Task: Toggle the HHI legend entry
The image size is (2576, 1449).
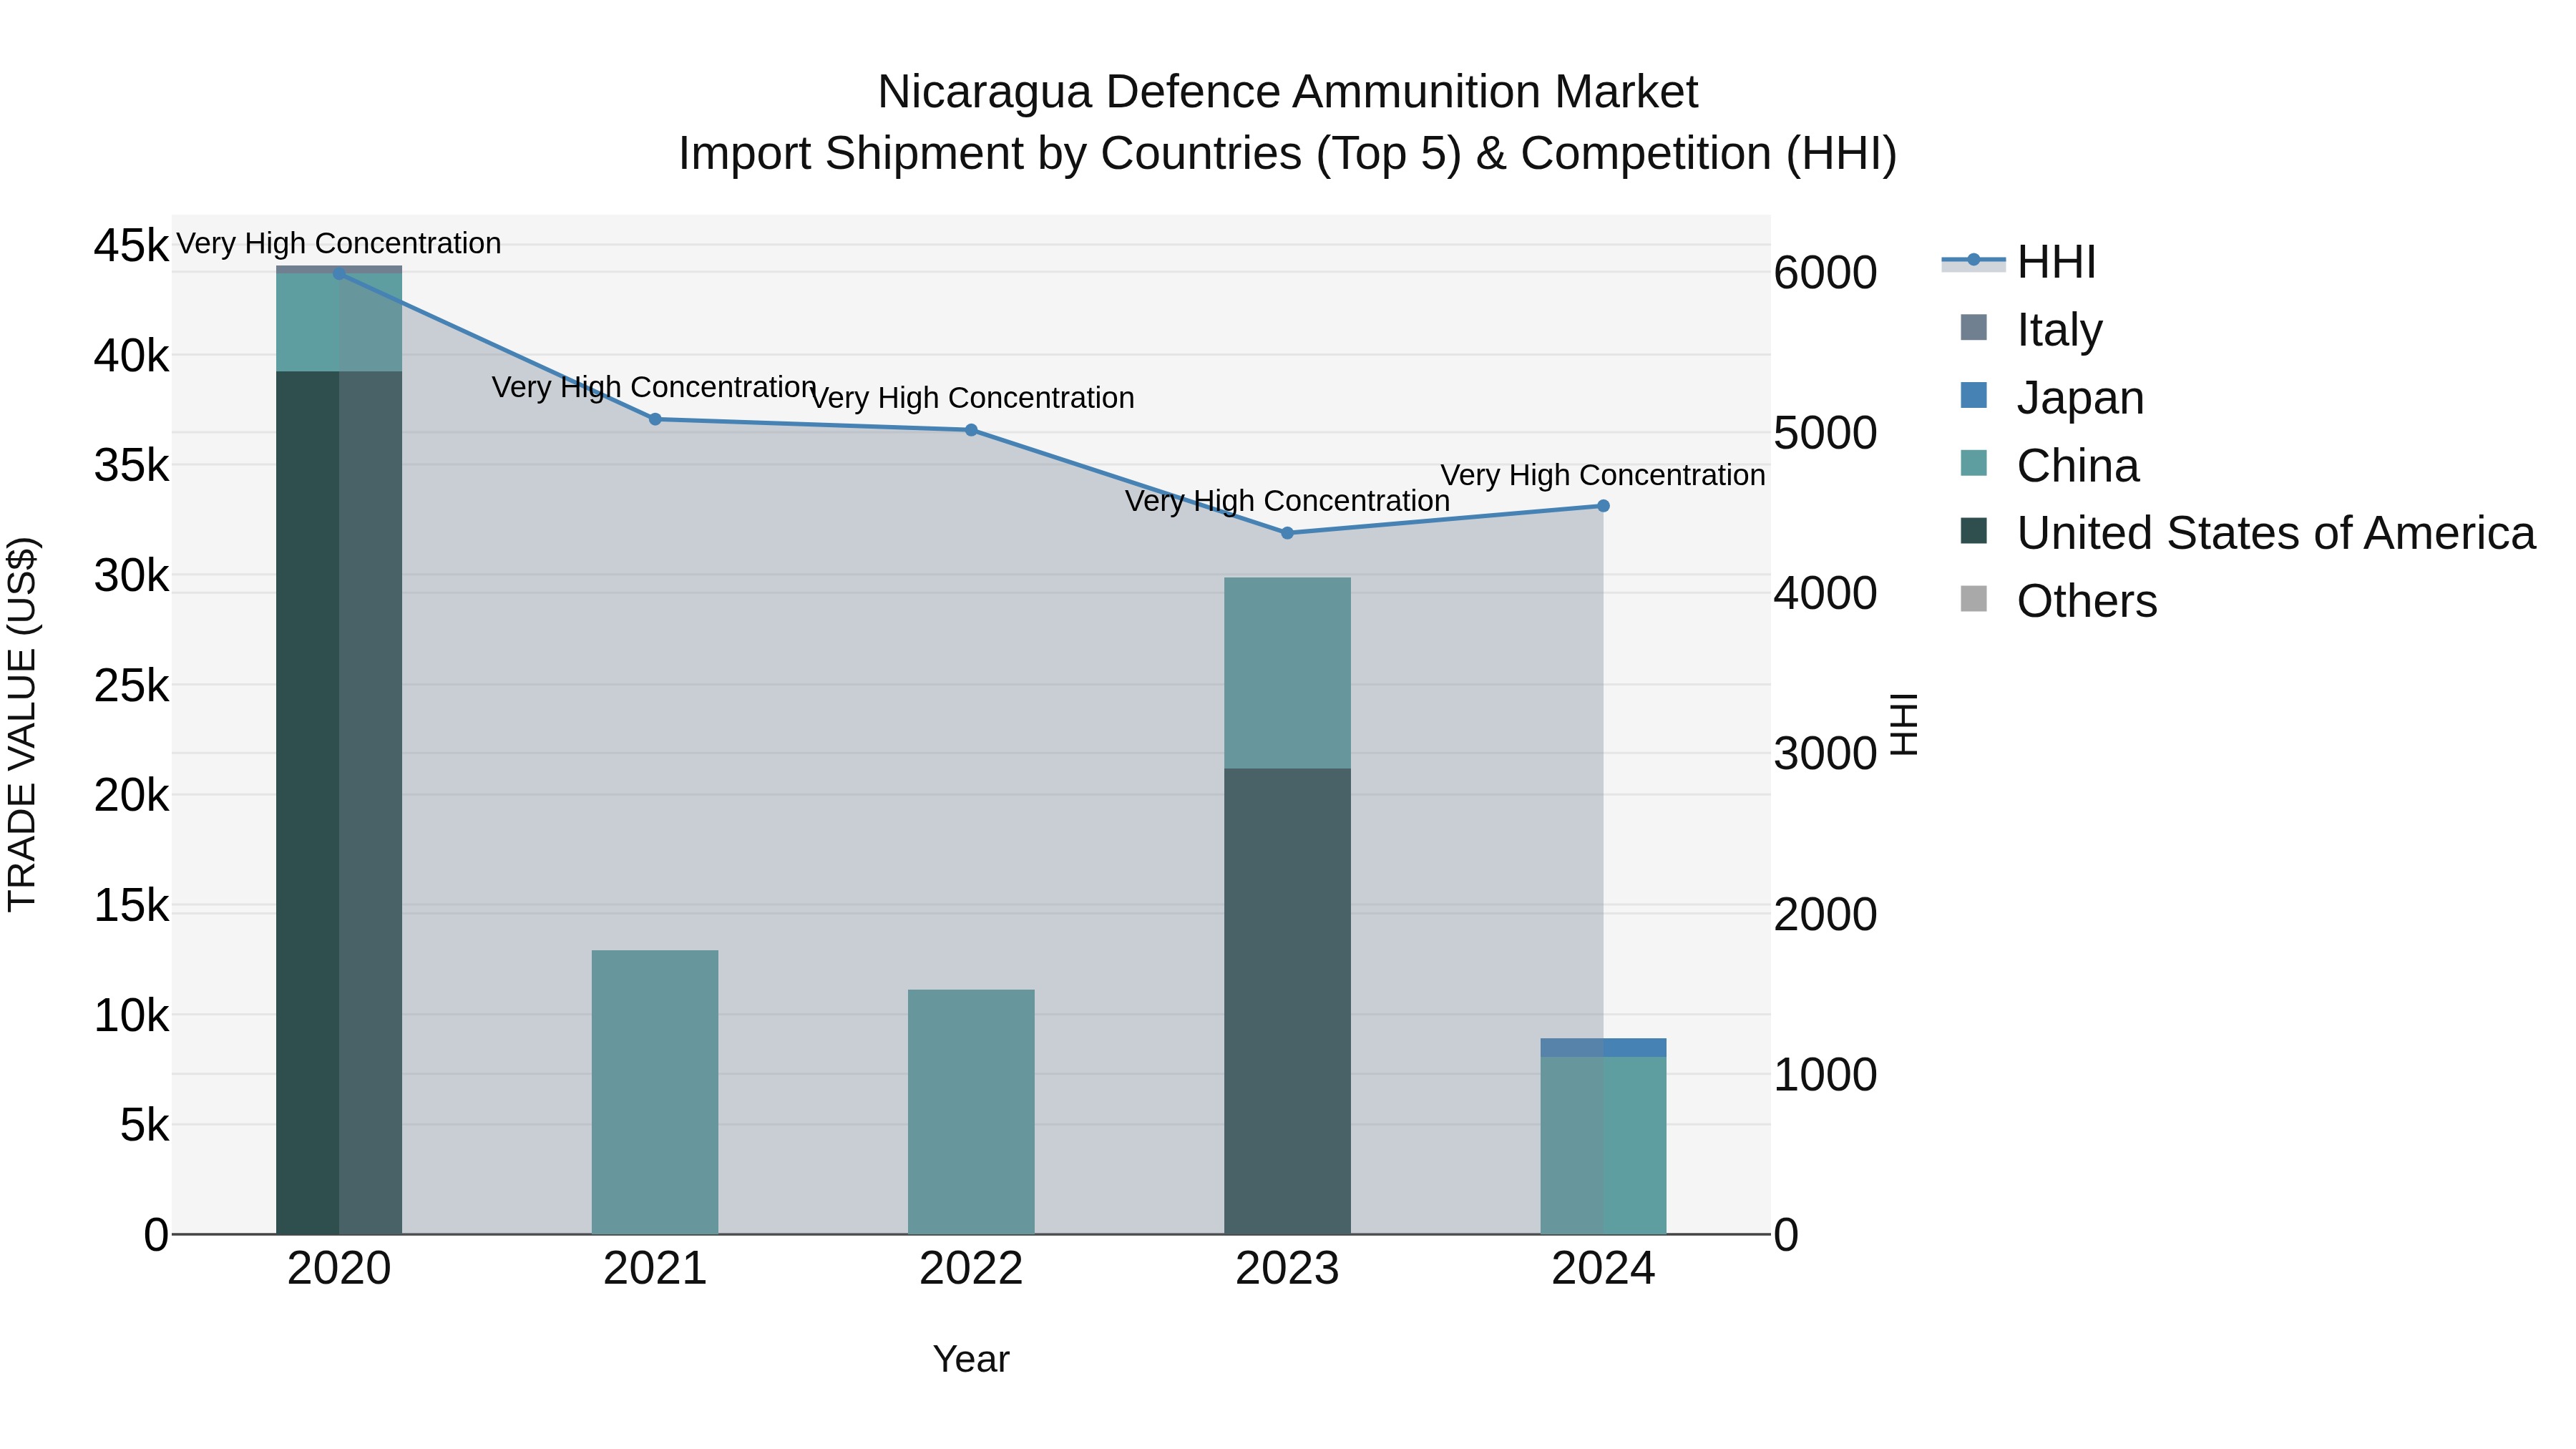Action: click(2019, 262)
